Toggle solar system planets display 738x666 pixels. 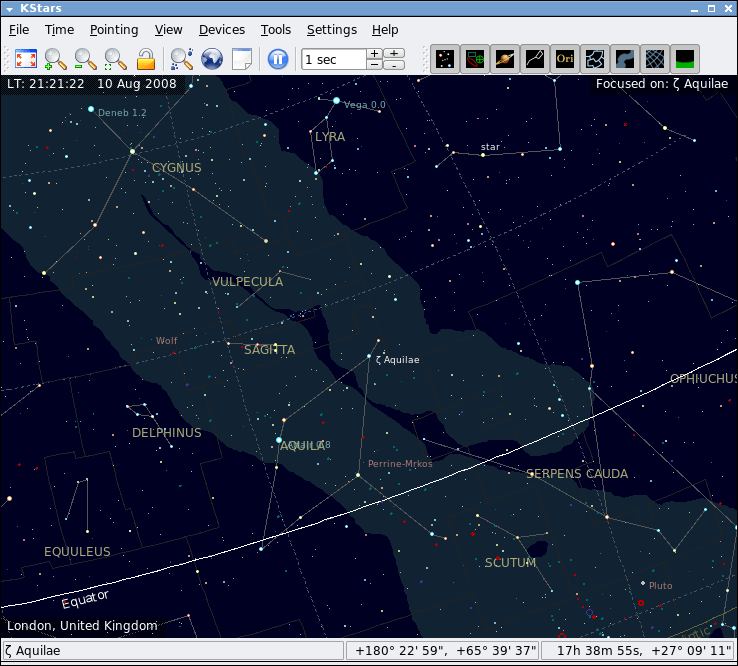pyautogui.click(x=505, y=59)
